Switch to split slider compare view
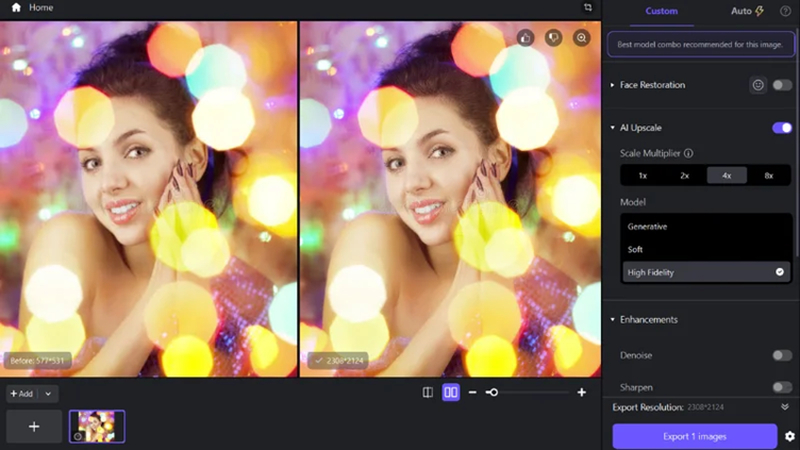The image size is (800, 450). (428, 392)
